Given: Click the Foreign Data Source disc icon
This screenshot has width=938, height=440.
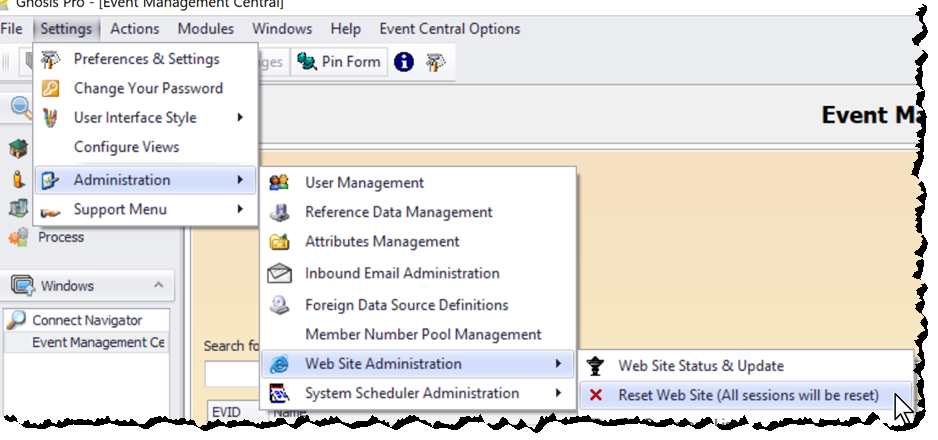Looking at the screenshot, I should click(279, 305).
